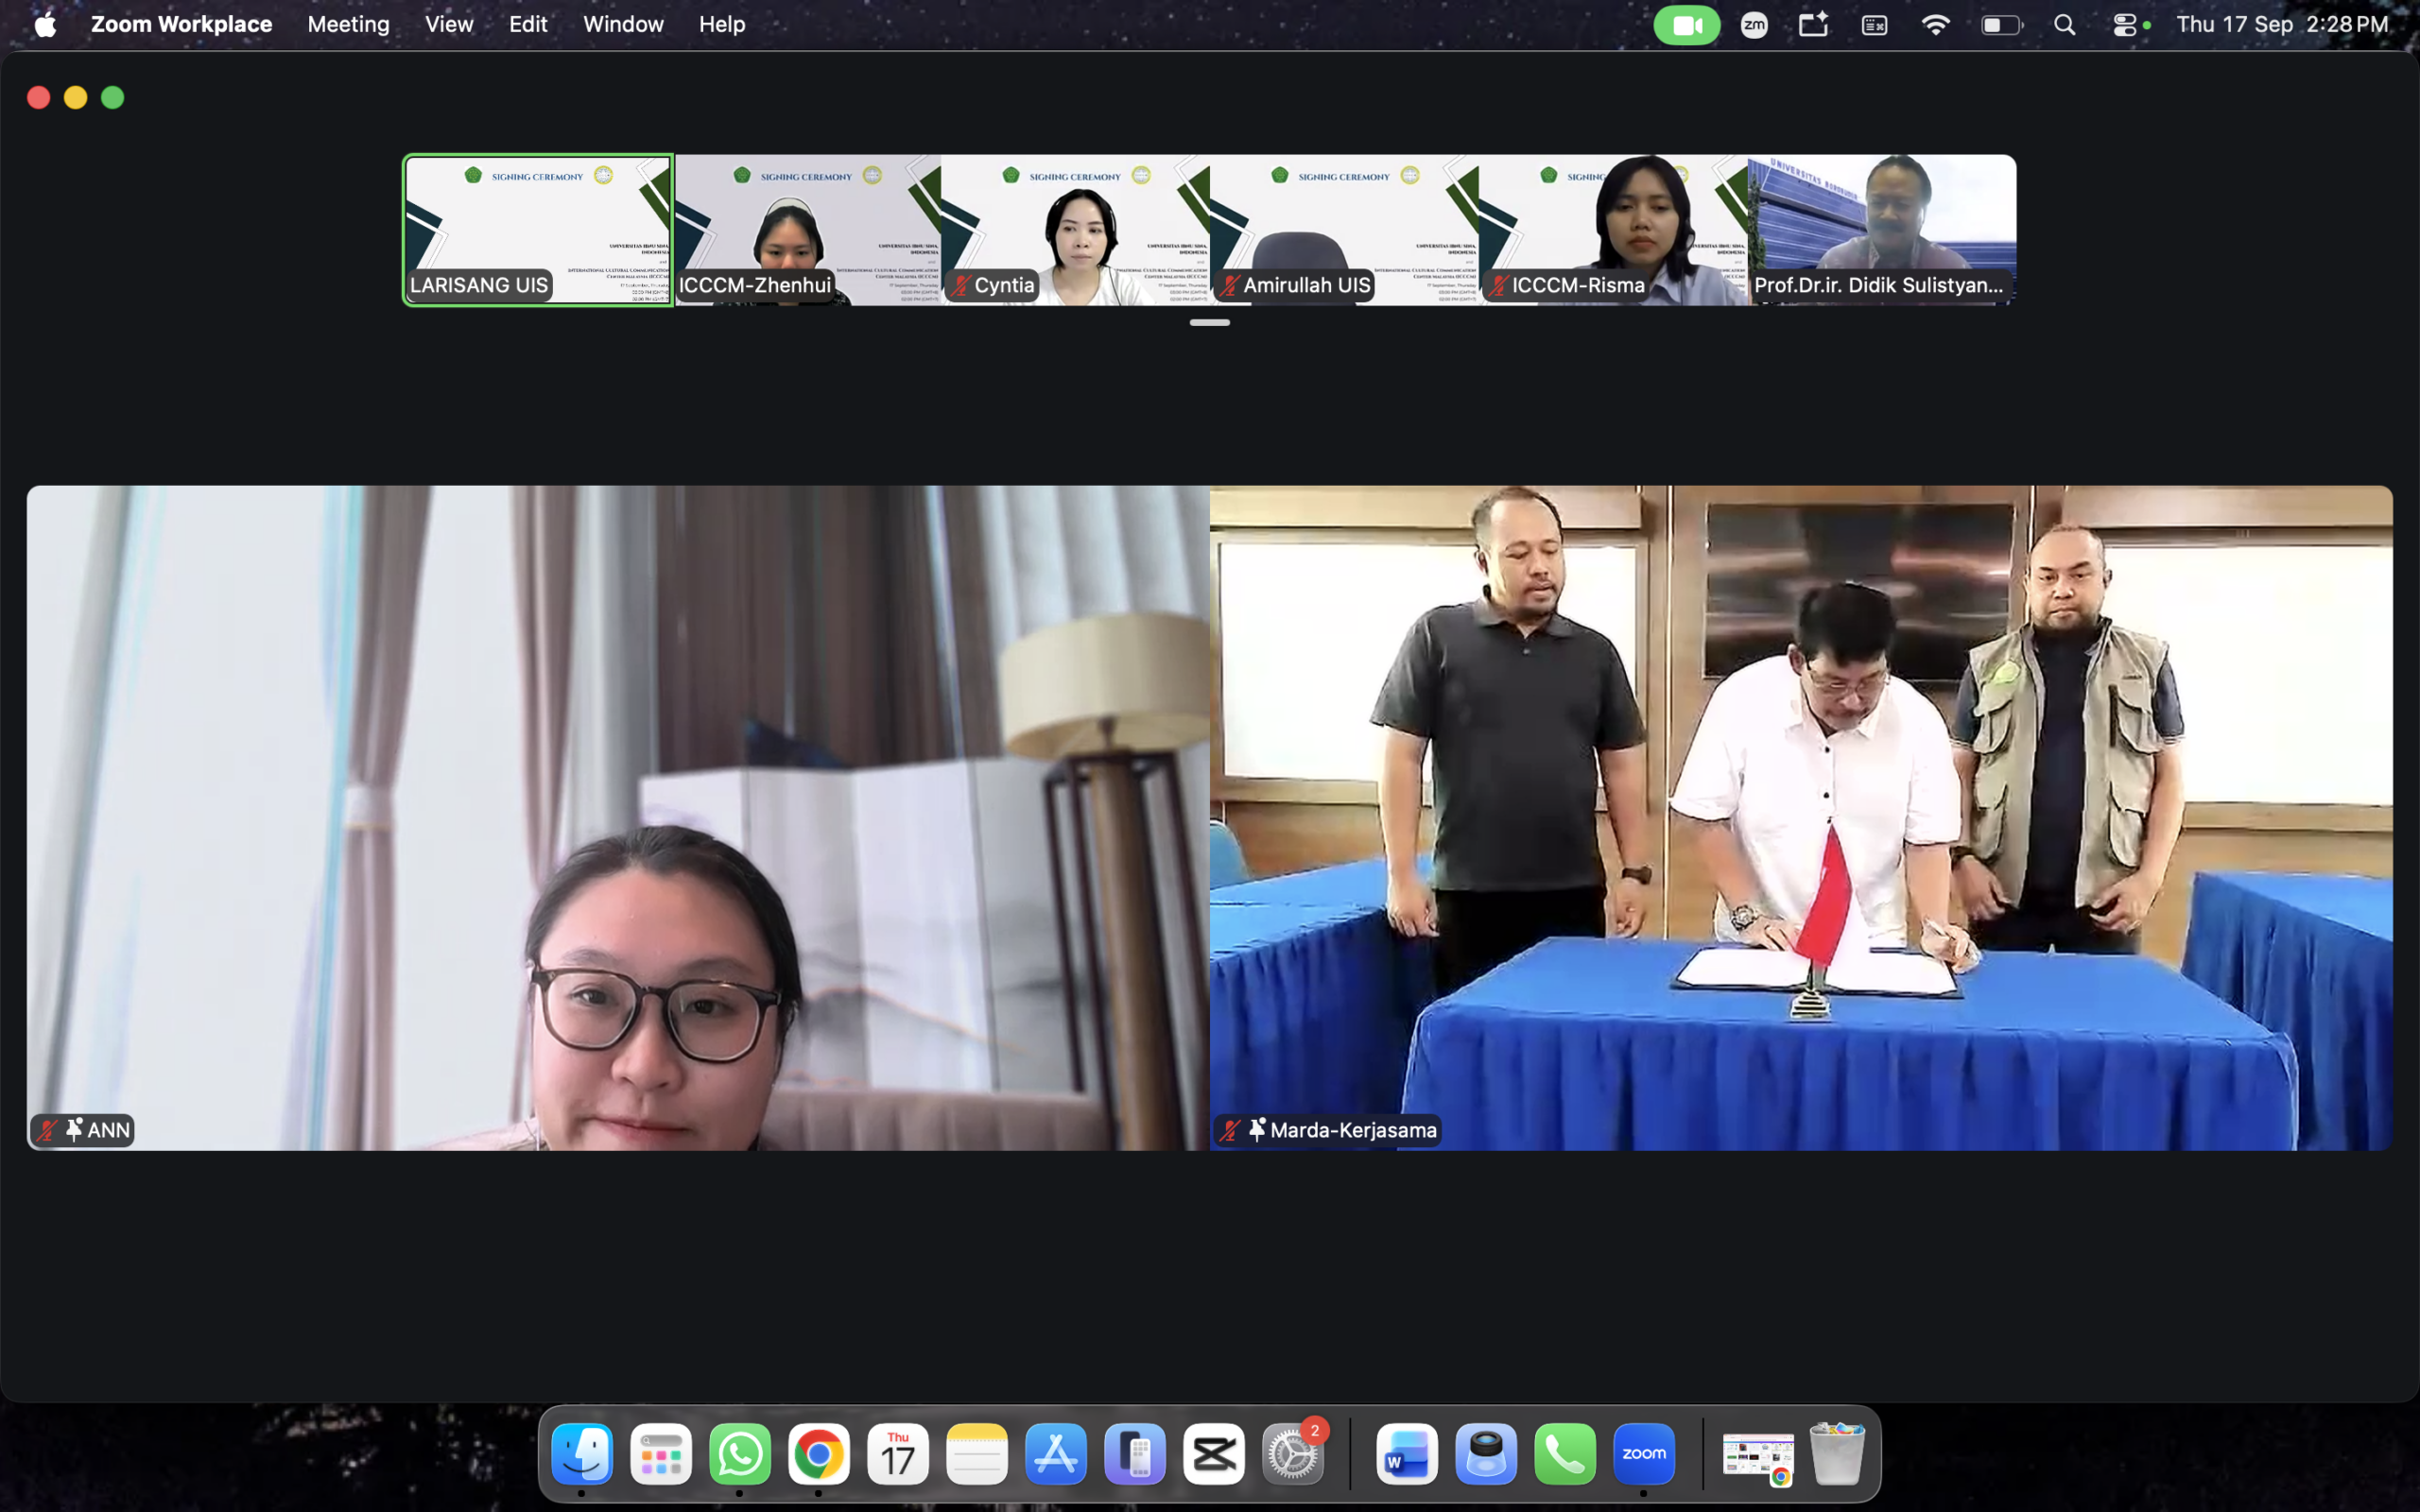This screenshot has height=1512, width=2420.
Task: Select the LARISANG UIS participant thumbnail
Action: pyautogui.click(x=538, y=230)
